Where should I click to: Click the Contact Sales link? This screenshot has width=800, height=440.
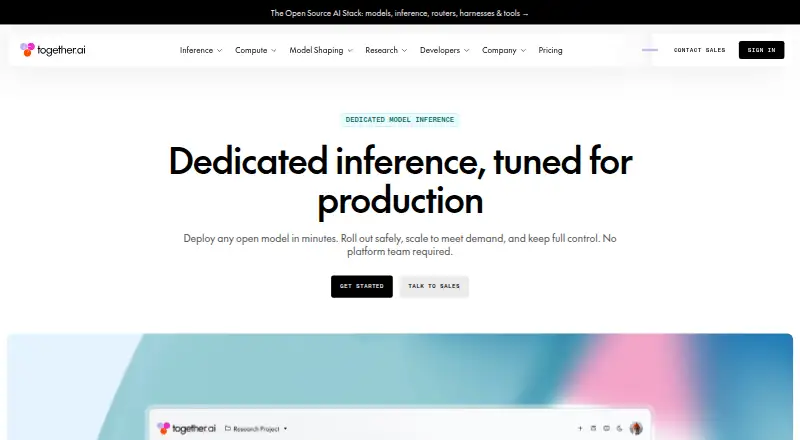tap(699, 50)
